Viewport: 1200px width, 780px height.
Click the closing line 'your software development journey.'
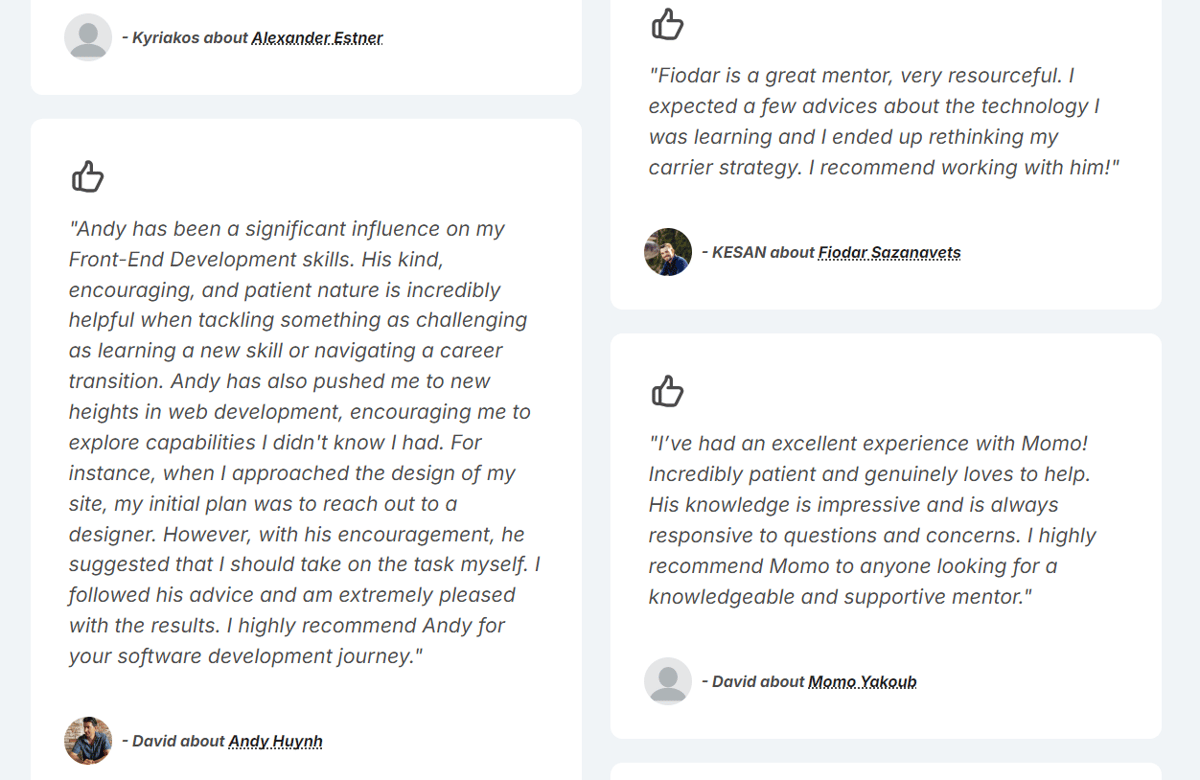[246, 657]
